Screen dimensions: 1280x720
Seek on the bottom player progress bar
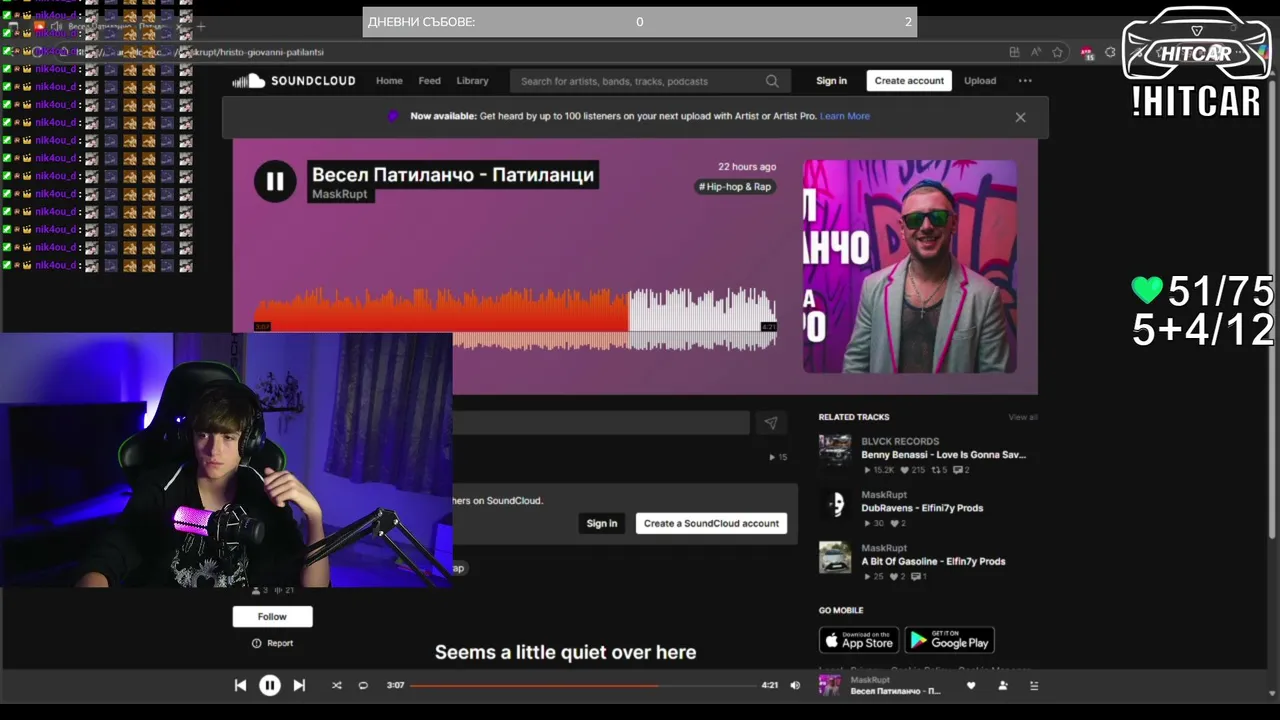click(x=583, y=685)
